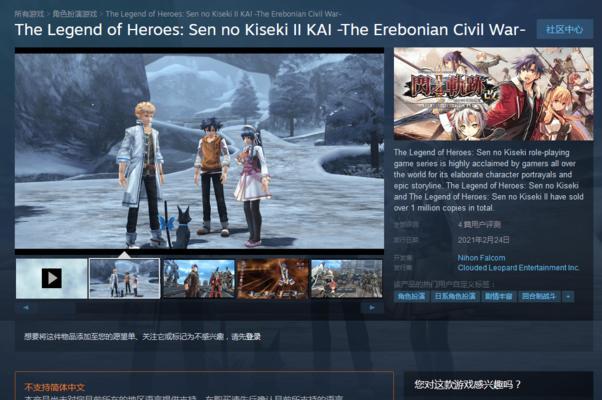
Task: Select the 回合制战斗 tag
Action: [539, 296]
